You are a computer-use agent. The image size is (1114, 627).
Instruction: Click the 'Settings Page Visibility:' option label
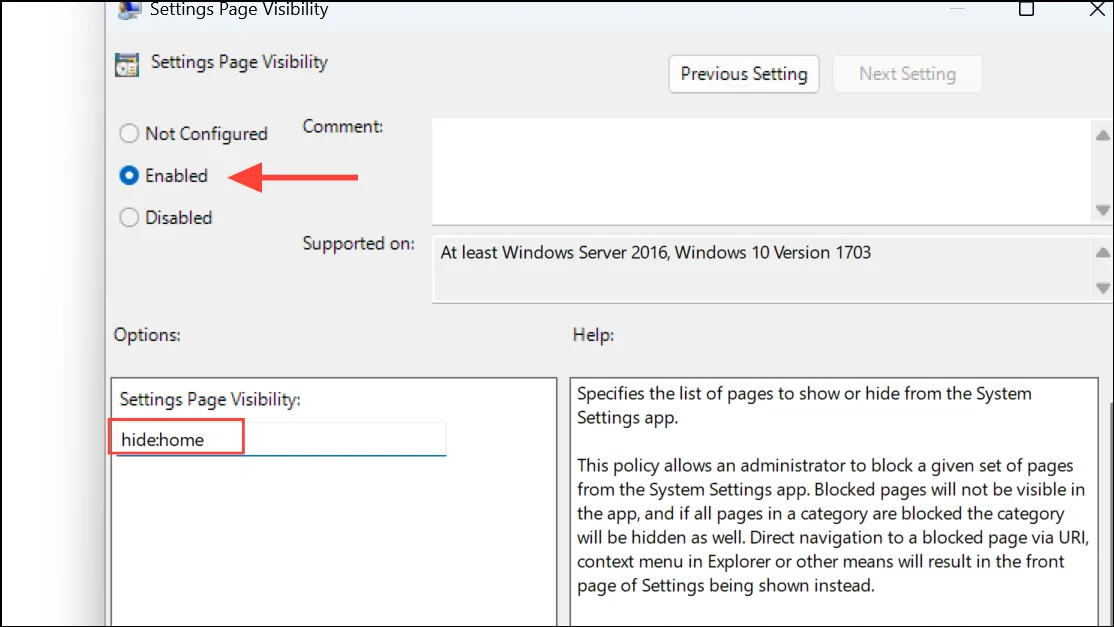(x=210, y=400)
